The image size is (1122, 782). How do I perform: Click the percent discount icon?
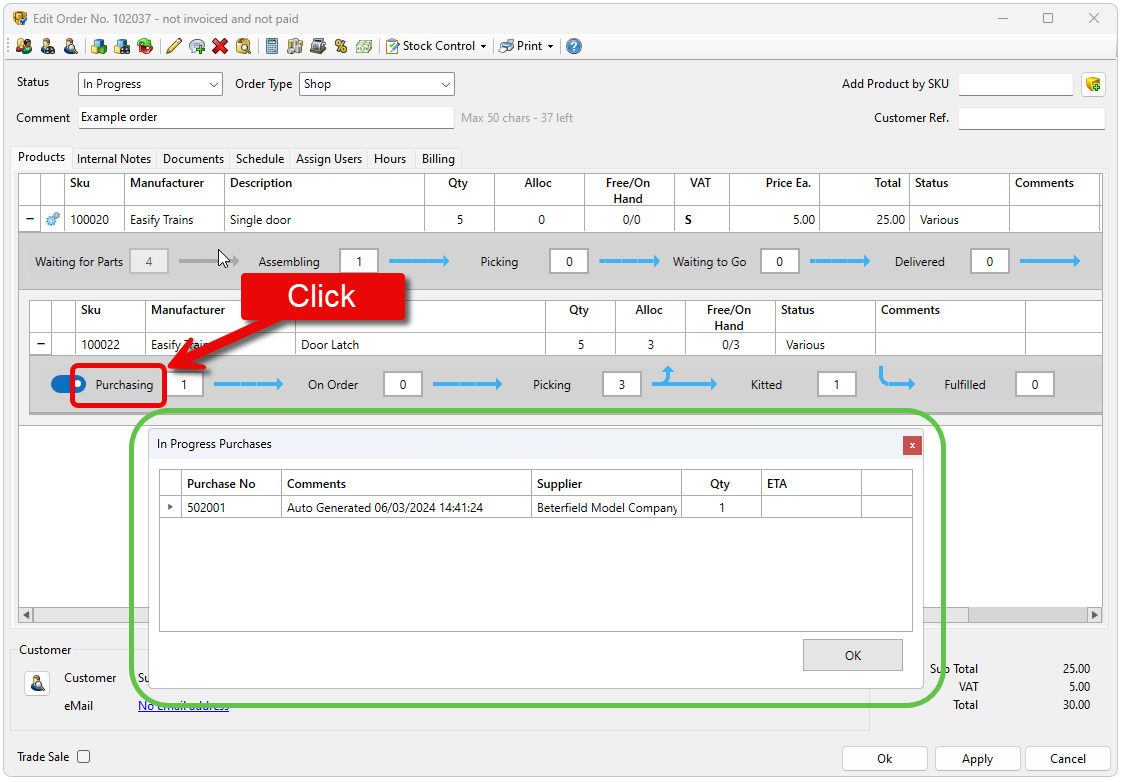(x=341, y=46)
